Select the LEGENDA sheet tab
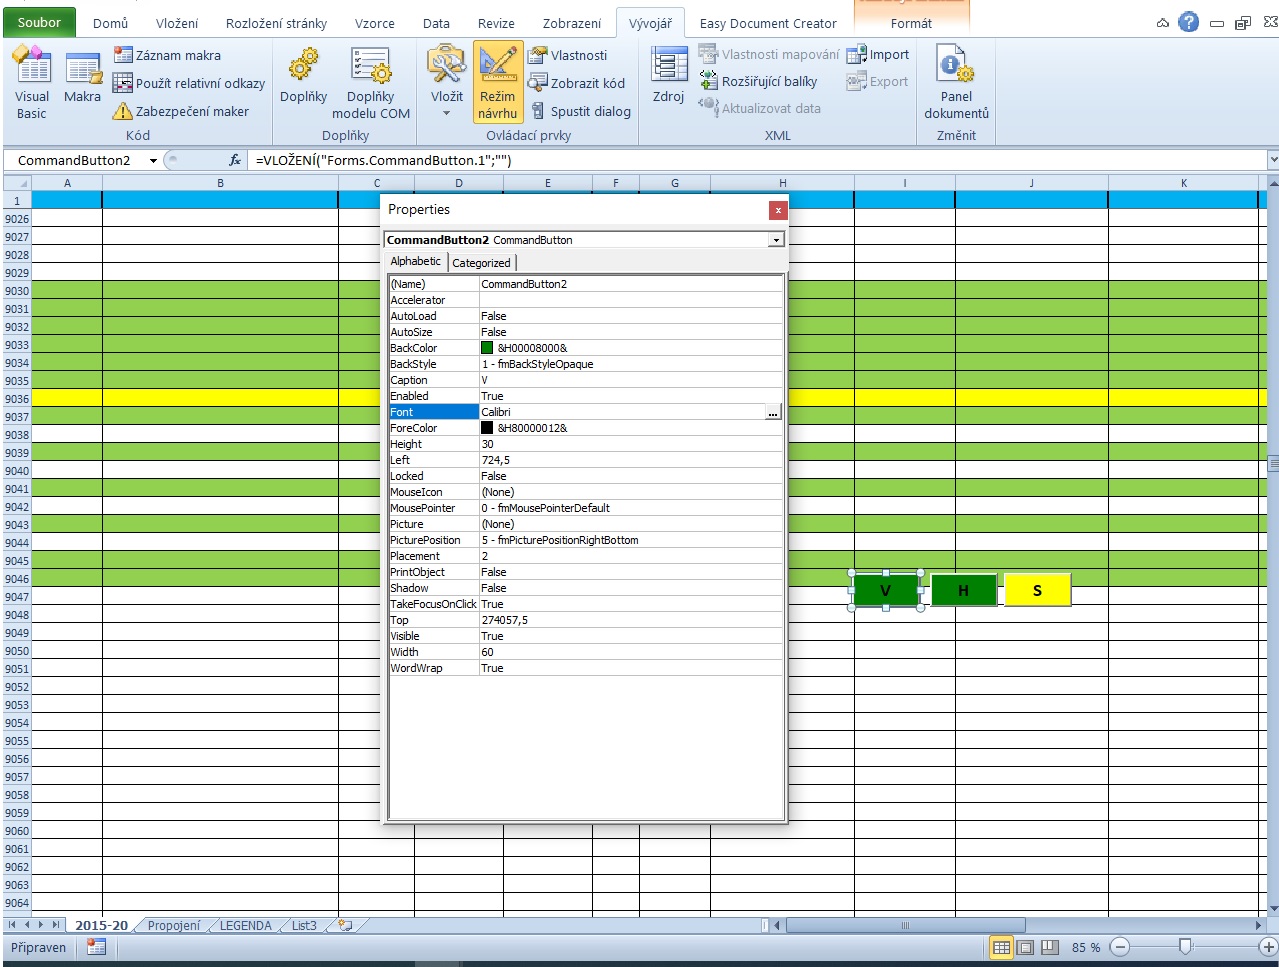The height and width of the screenshot is (967, 1279). (245, 925)
